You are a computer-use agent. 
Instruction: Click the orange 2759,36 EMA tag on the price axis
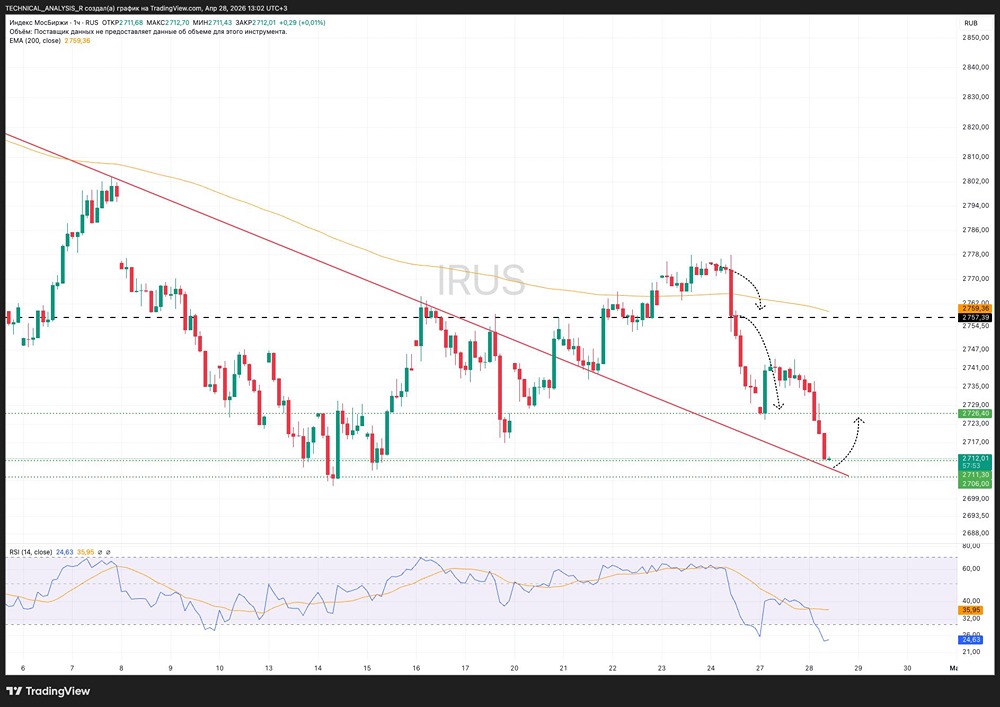point(975,309)
